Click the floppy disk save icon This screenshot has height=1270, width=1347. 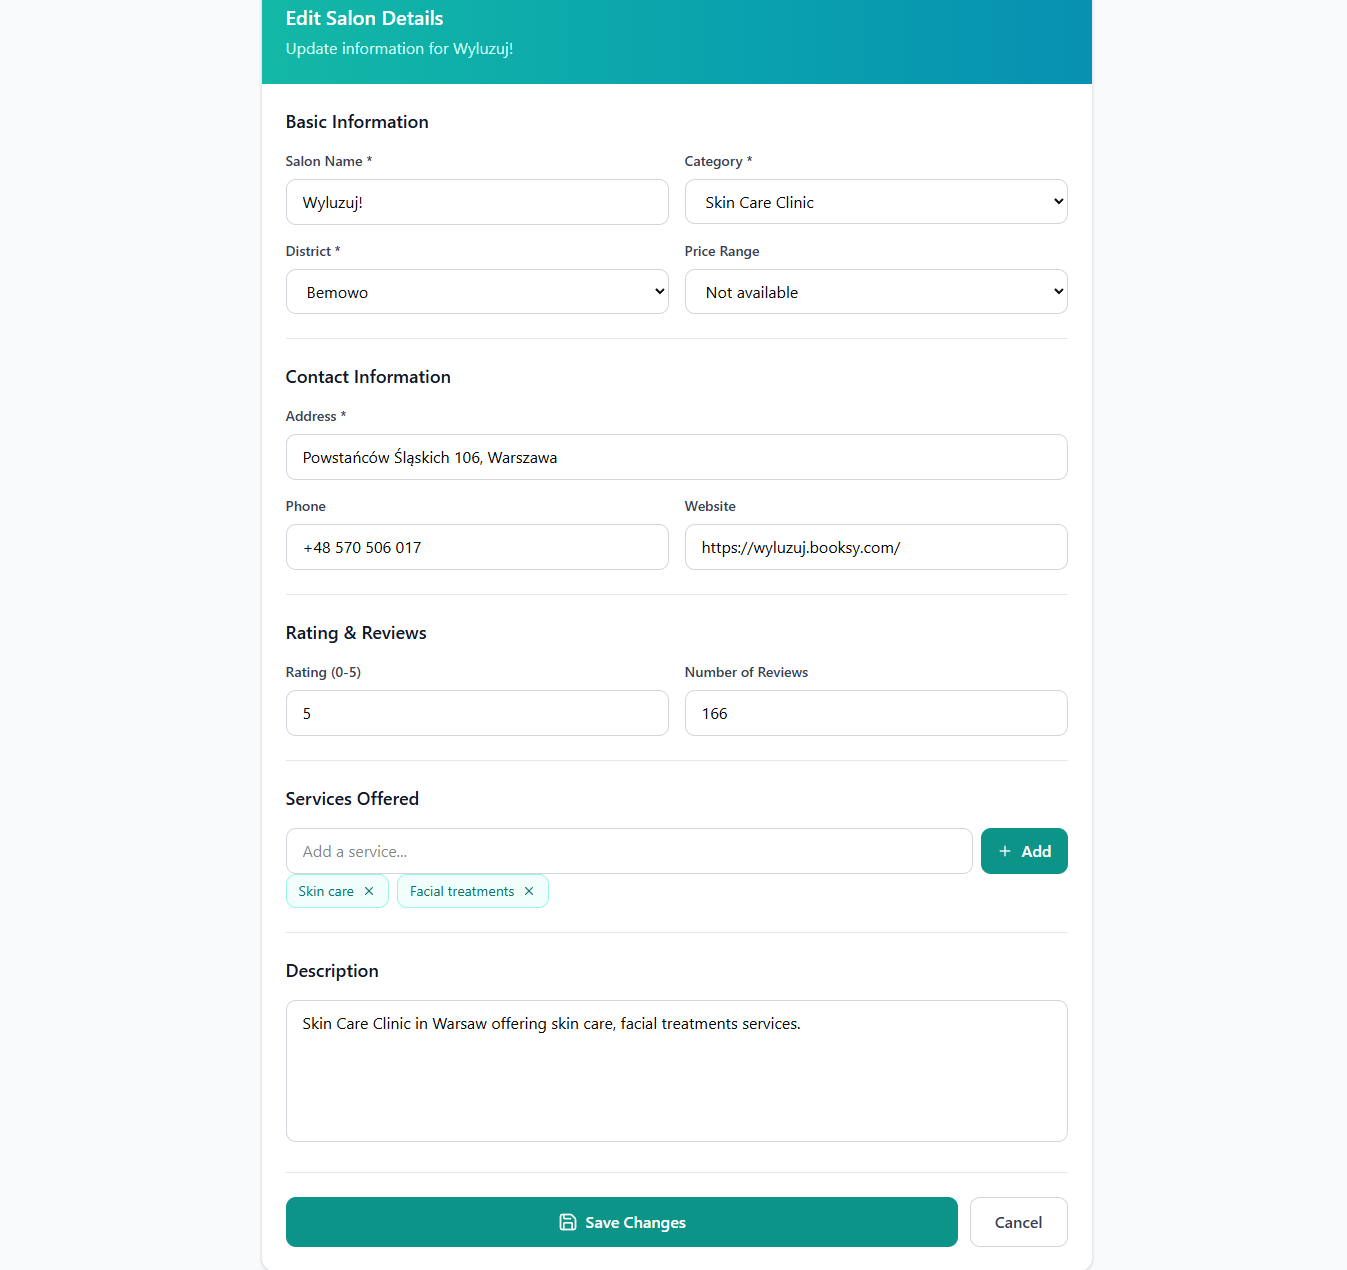click(568, 1222)
